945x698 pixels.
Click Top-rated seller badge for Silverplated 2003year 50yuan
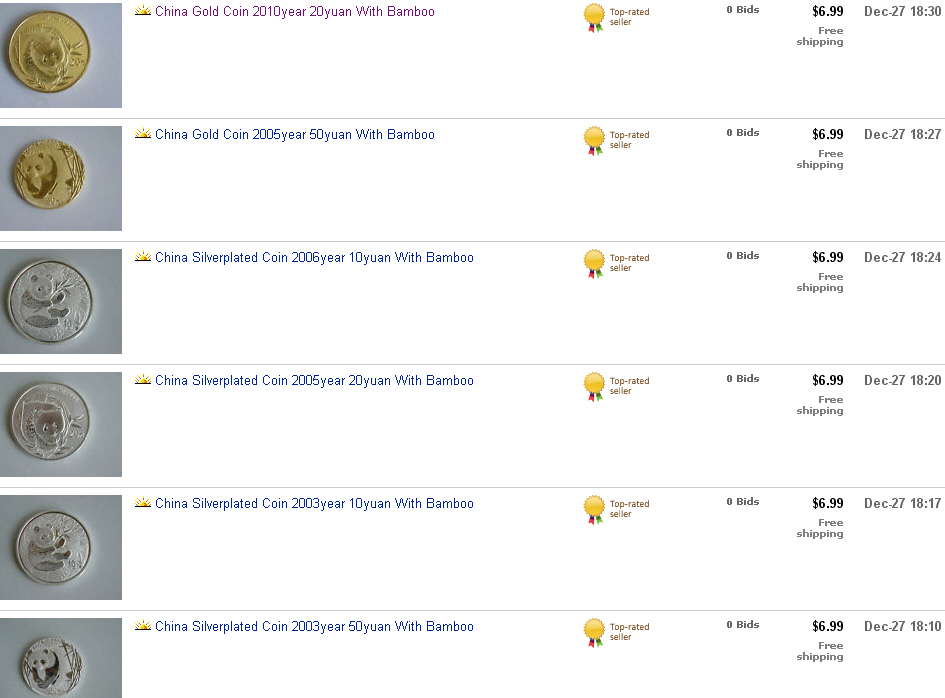[x=595, y=633]
